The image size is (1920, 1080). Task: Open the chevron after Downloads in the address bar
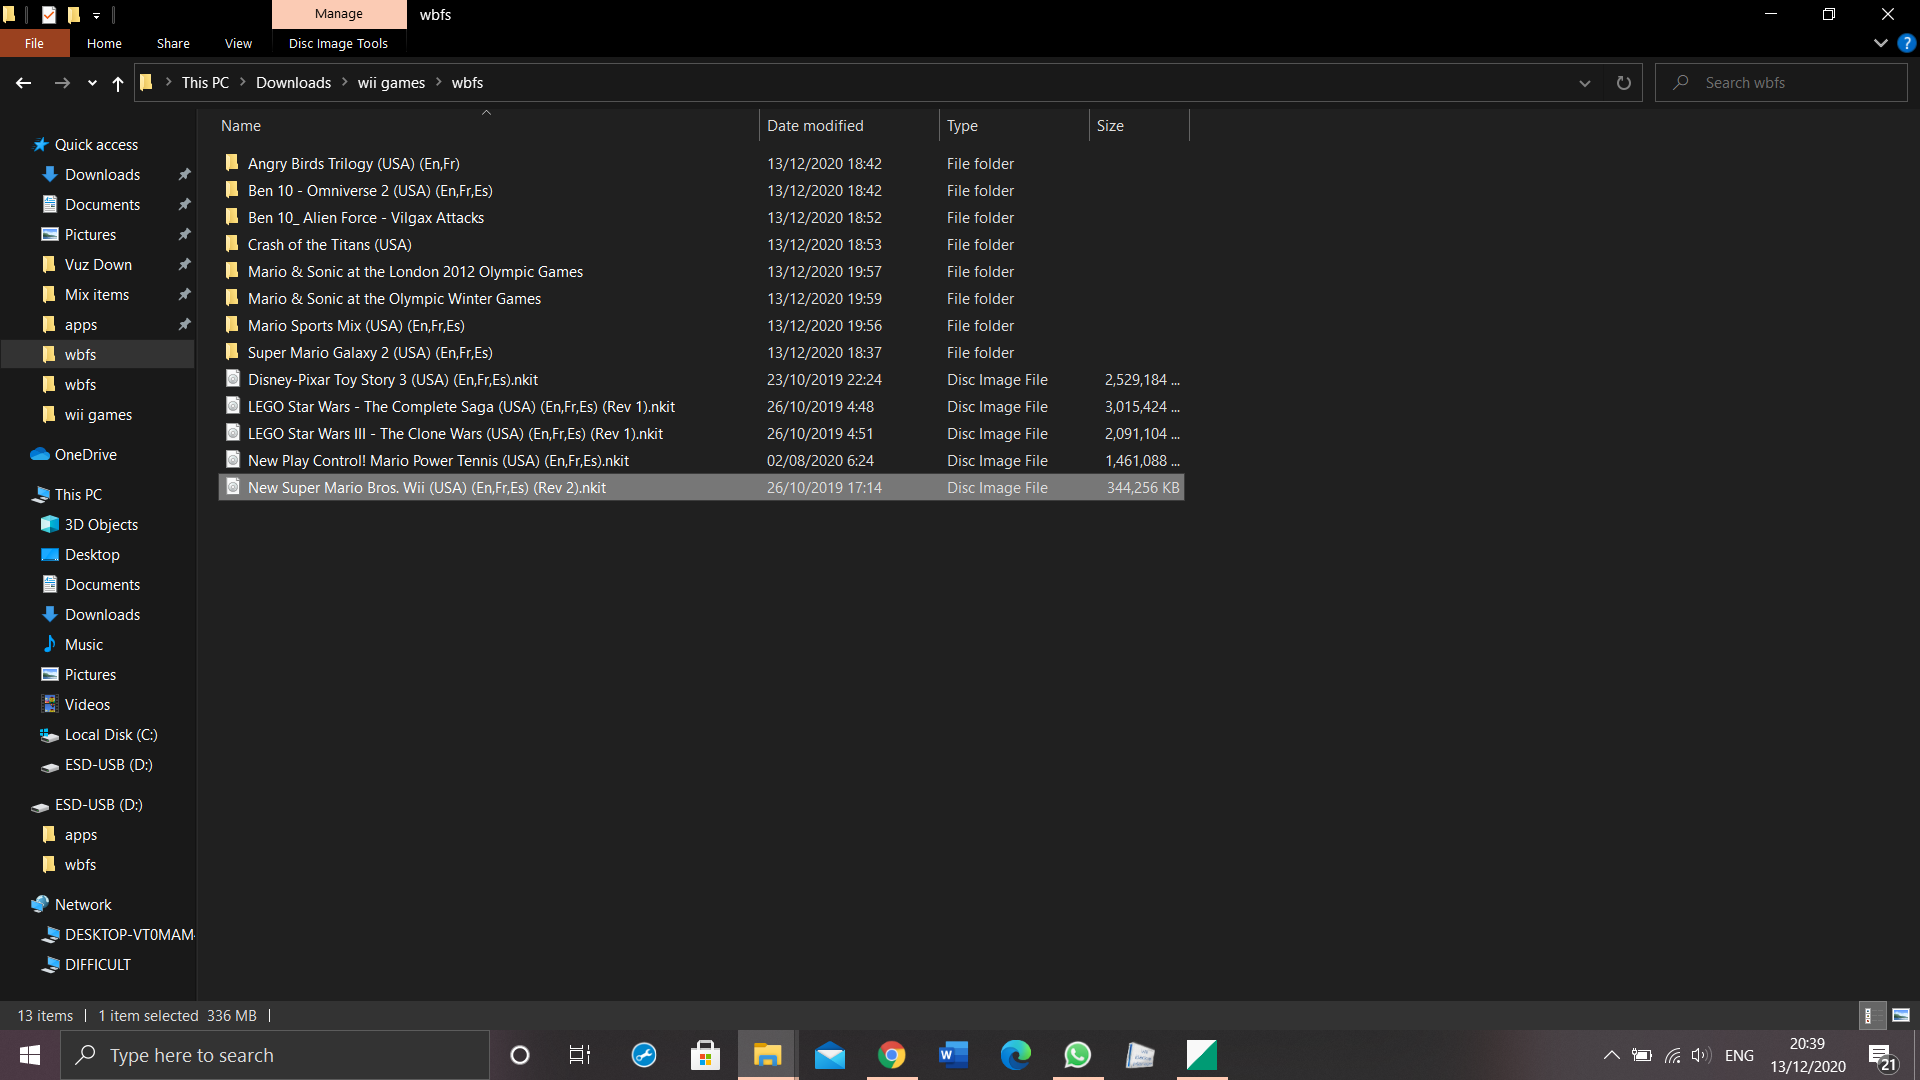point(345,82)
